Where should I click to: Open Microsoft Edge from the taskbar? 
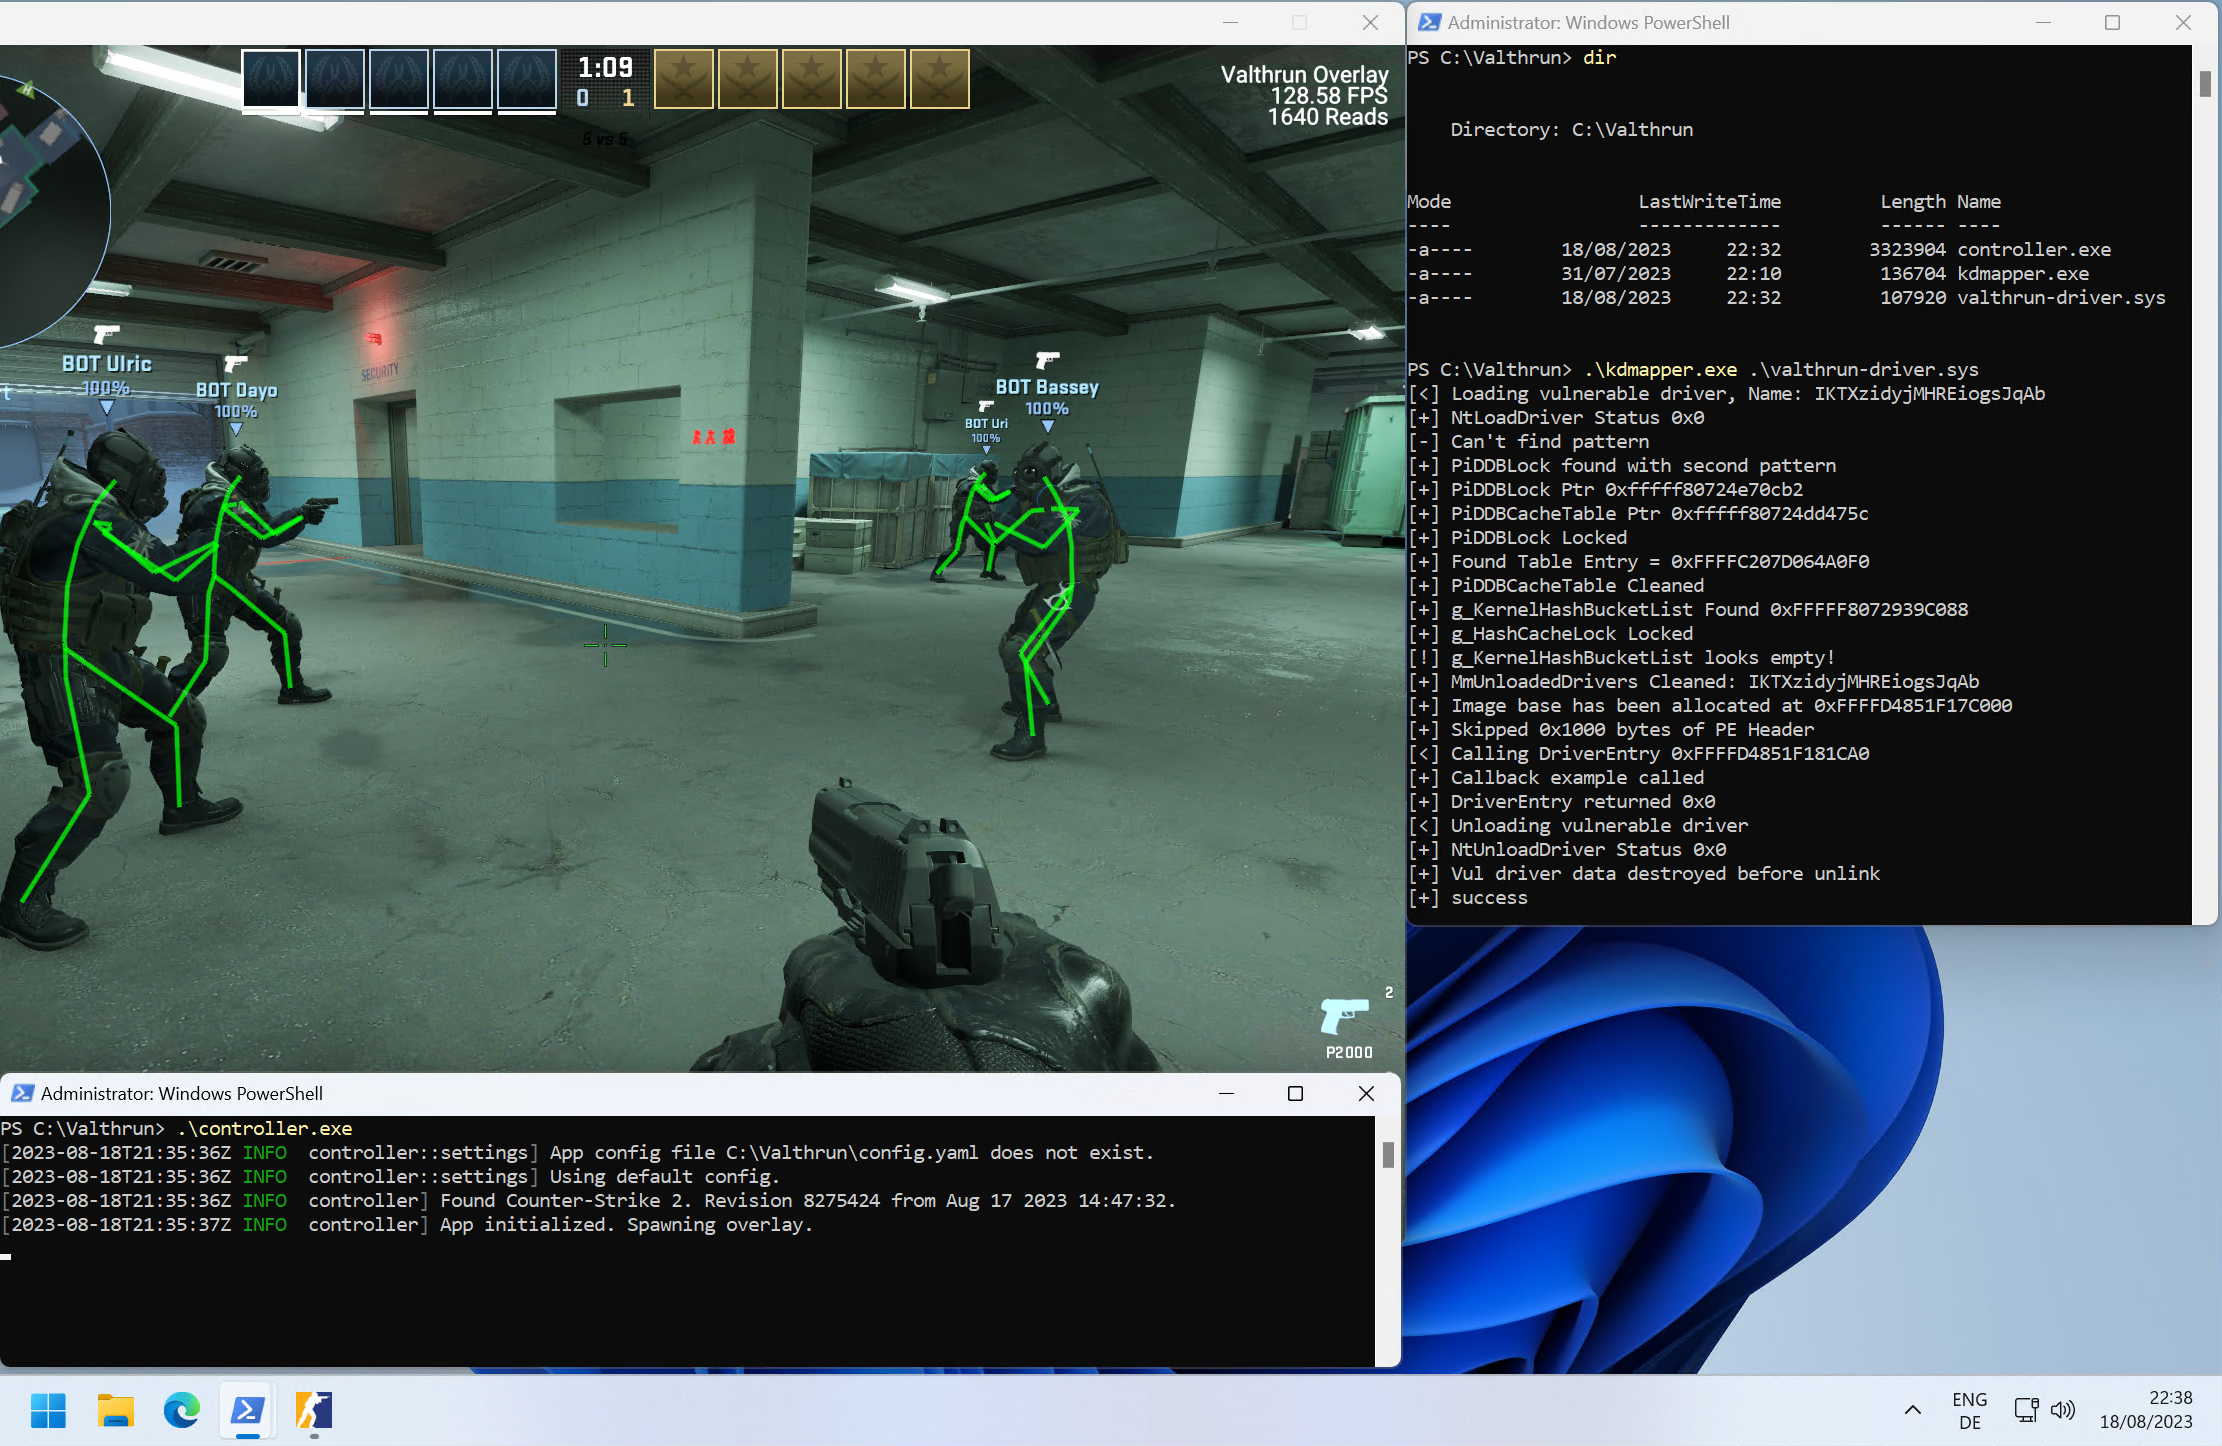(x=181, y=1410)
